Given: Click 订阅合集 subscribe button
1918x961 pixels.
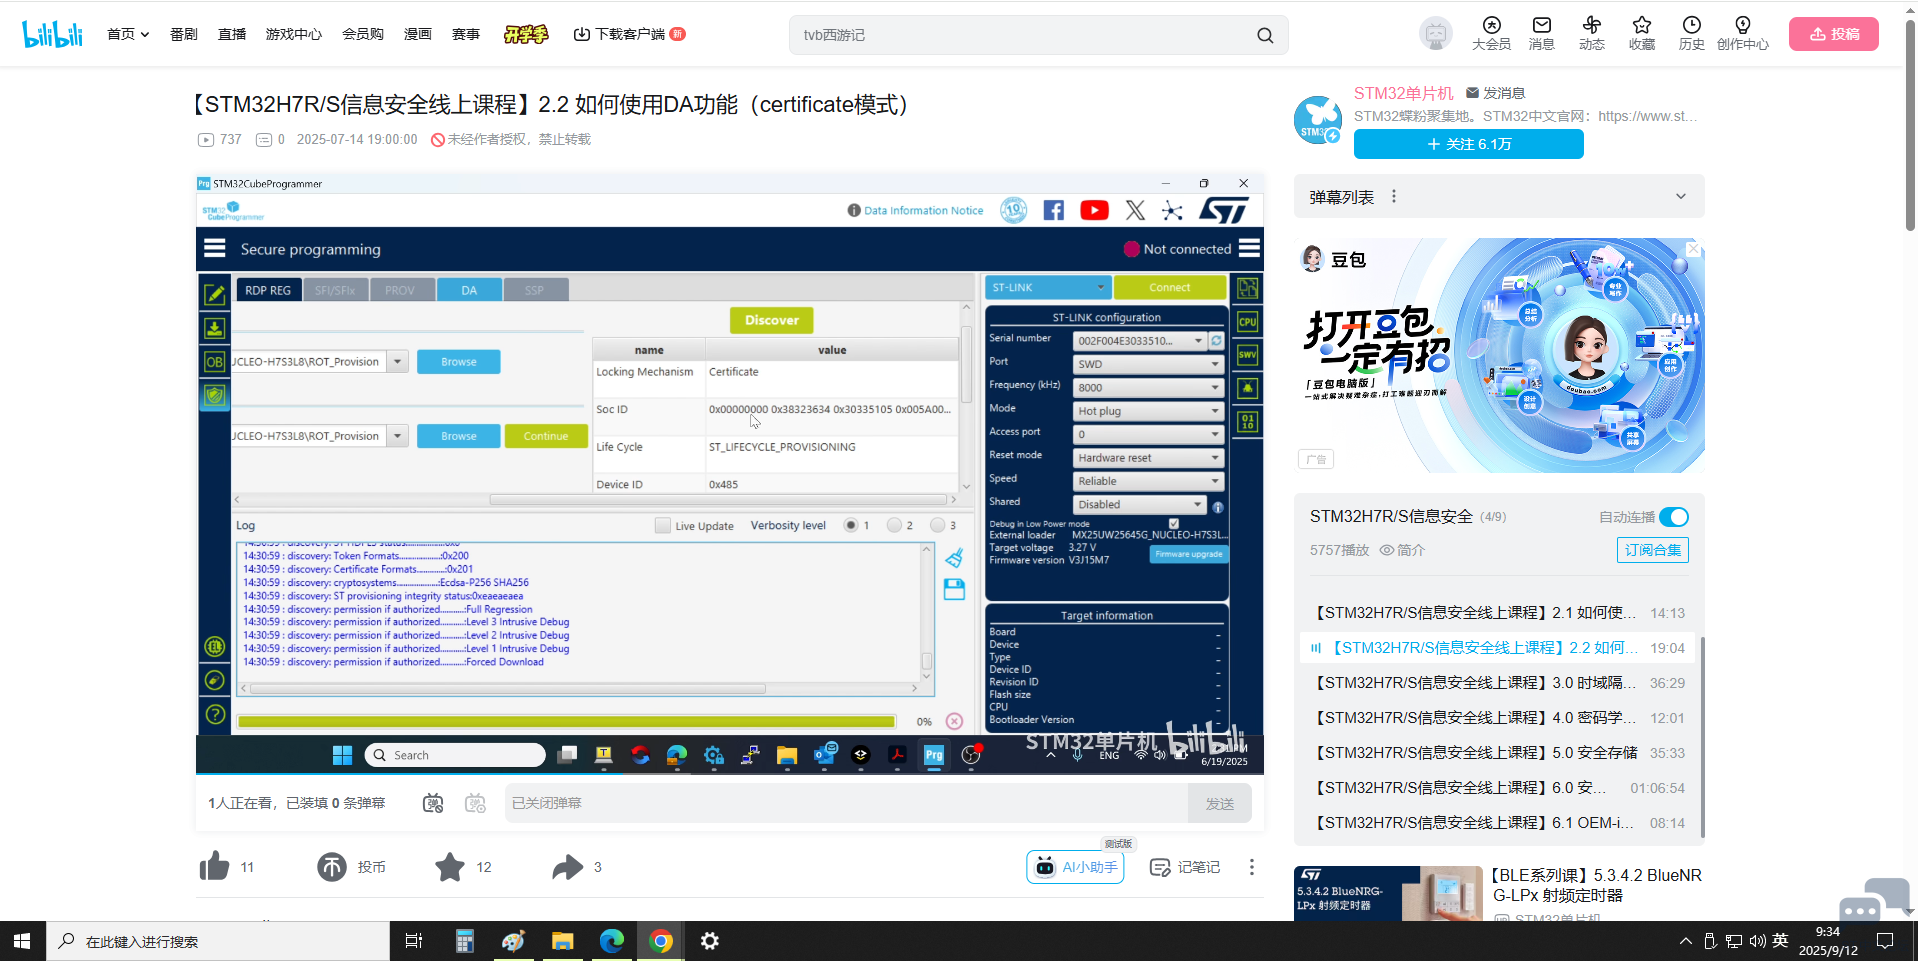Looking at the screenshot, I should (1652, 550).
